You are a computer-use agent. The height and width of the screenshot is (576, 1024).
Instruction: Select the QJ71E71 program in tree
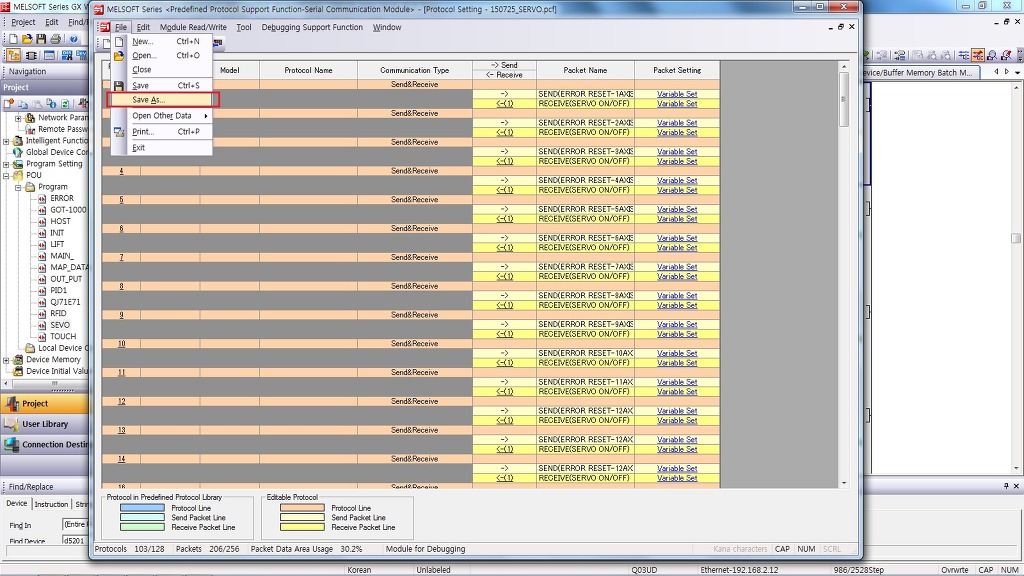coord(65,302)
